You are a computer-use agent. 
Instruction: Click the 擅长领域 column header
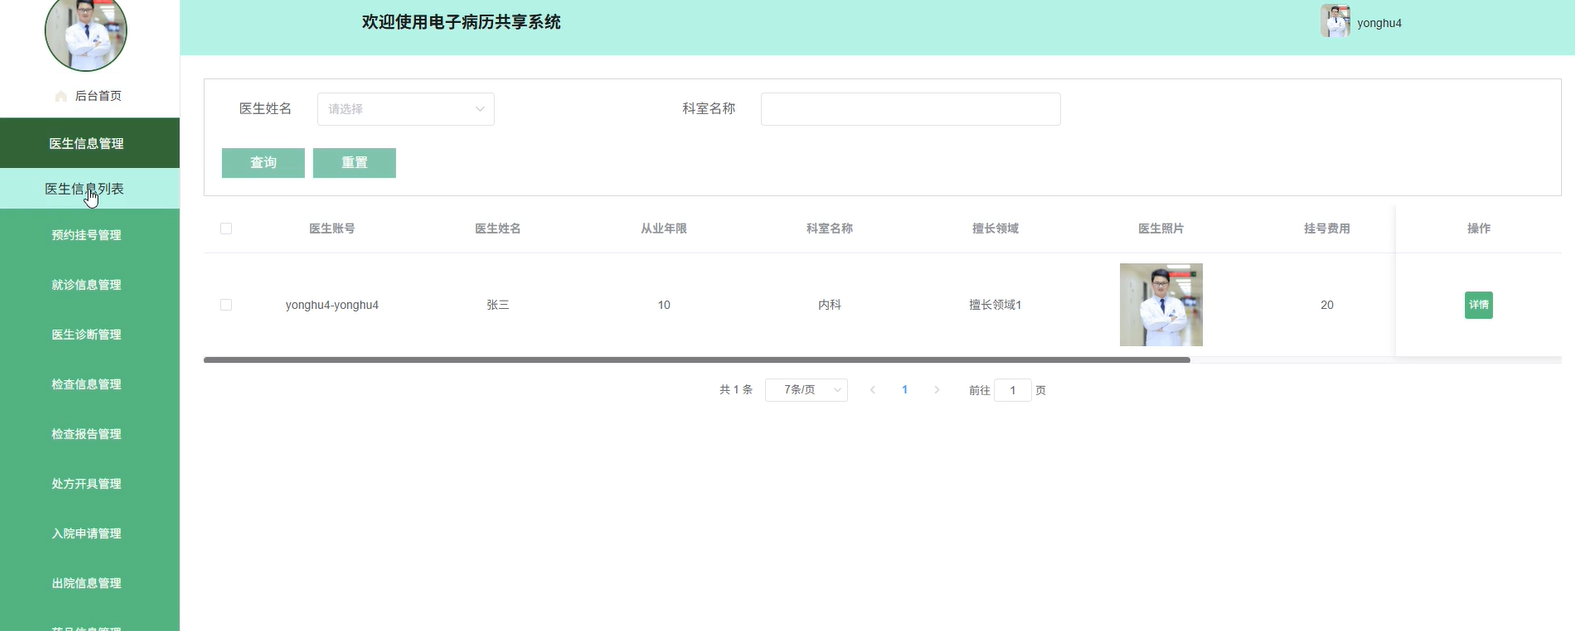[x=996, y=229]
